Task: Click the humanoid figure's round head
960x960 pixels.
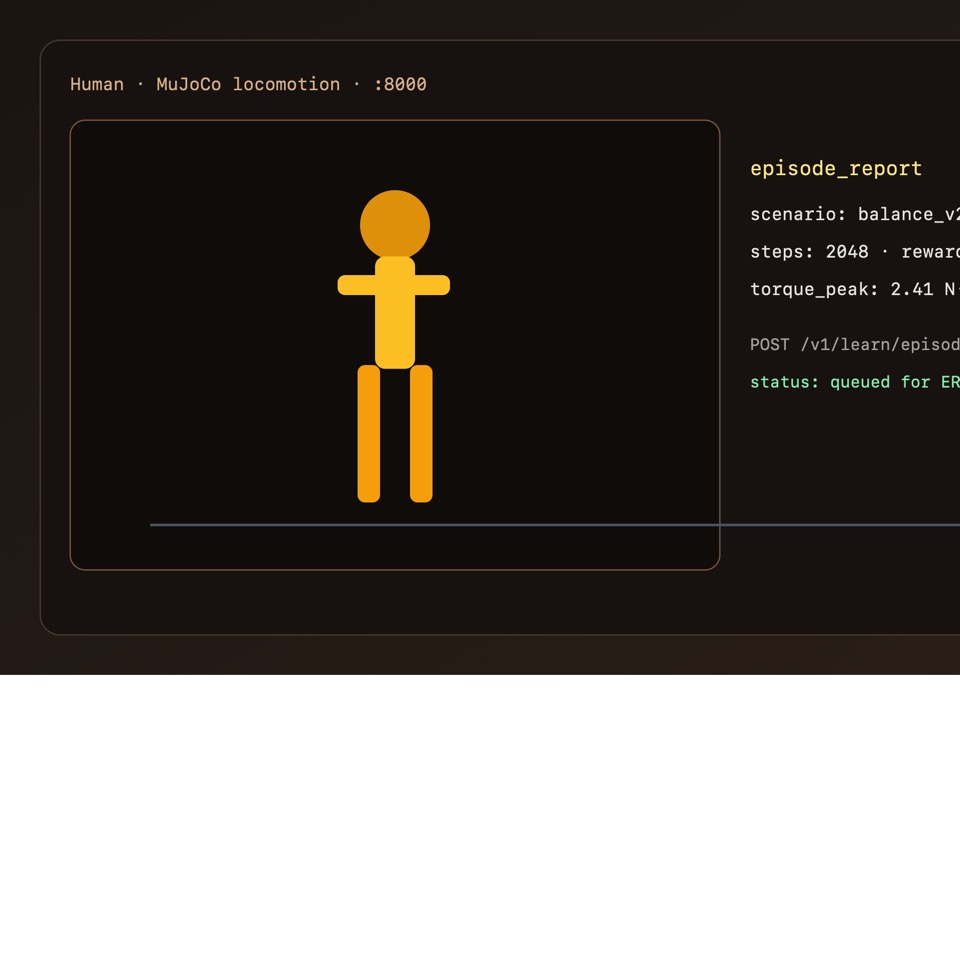Action: (395, 225)
